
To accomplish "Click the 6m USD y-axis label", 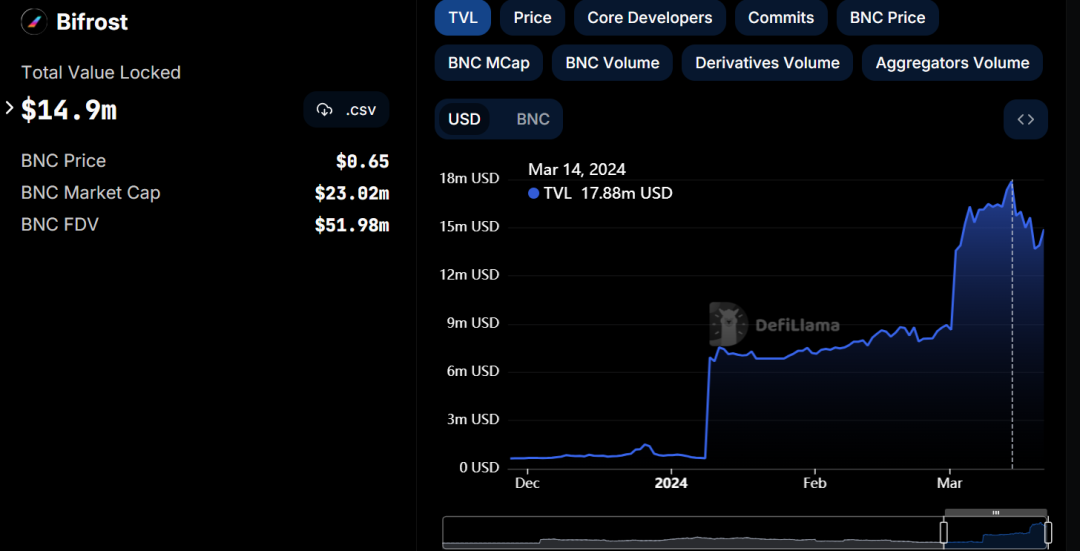I will click(472, 371).
